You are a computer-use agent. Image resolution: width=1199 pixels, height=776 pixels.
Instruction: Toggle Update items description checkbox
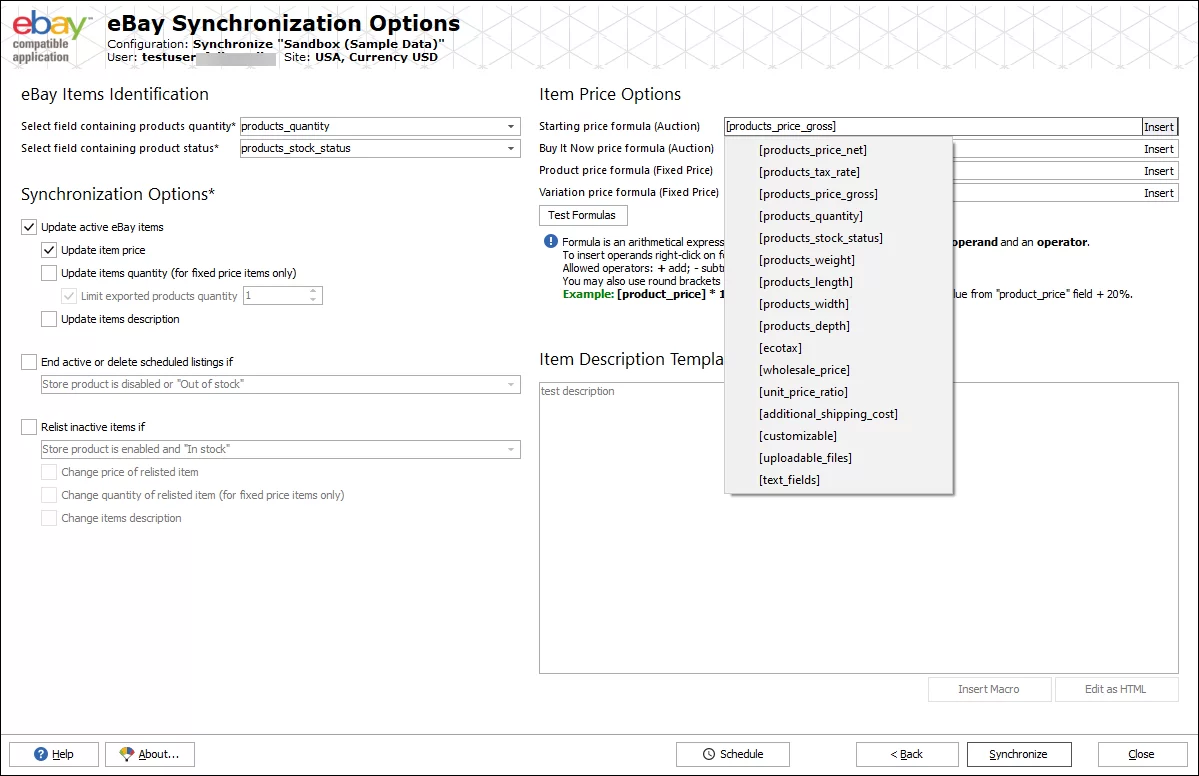pyautogui.click(x=49, y=319)
